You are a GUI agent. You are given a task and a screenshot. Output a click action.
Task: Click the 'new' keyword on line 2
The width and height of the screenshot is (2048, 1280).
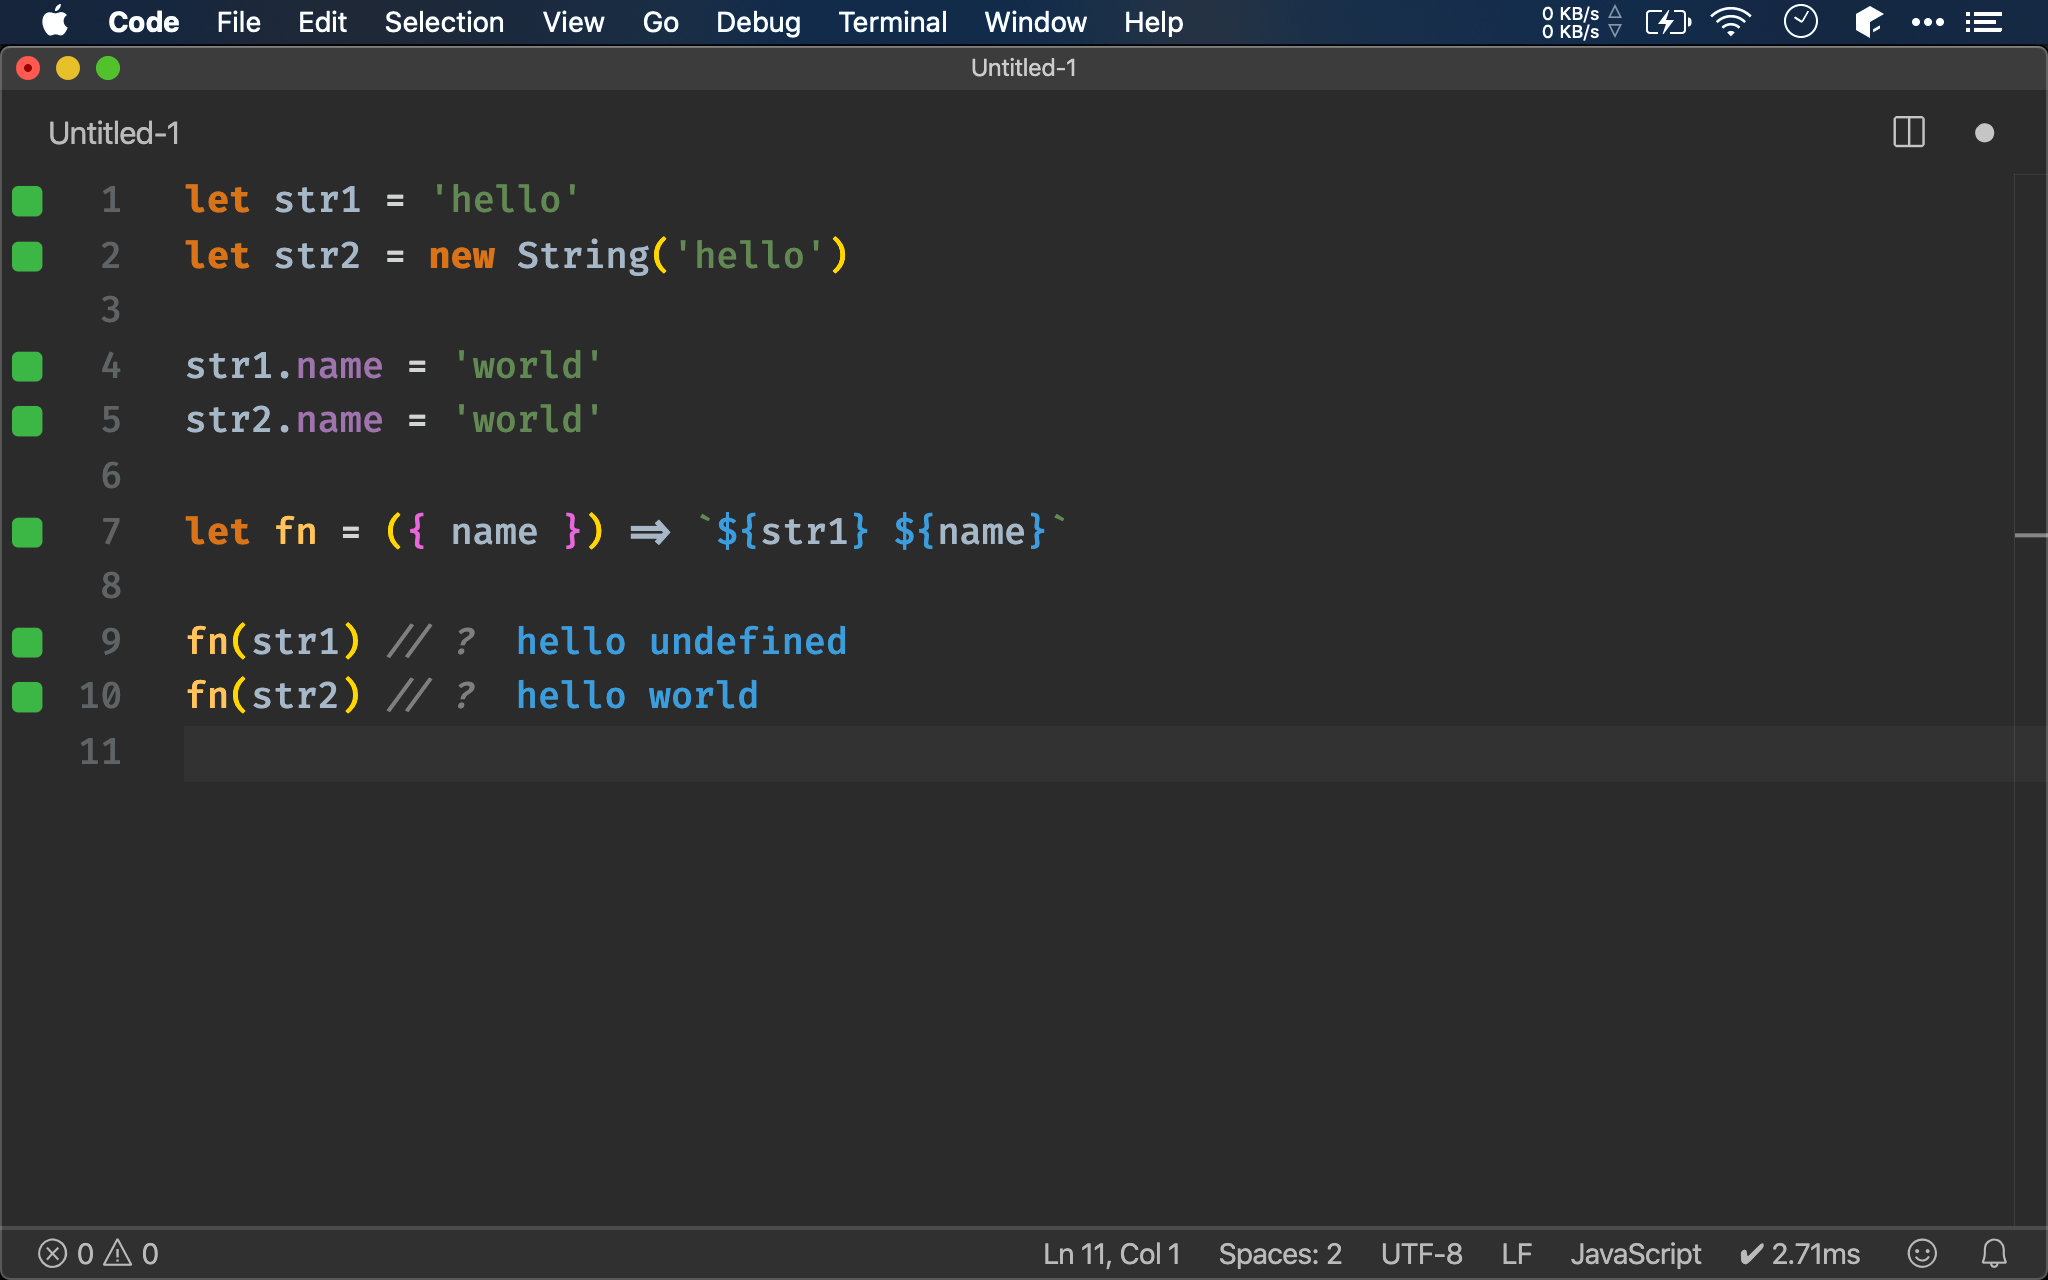(462, 256)
